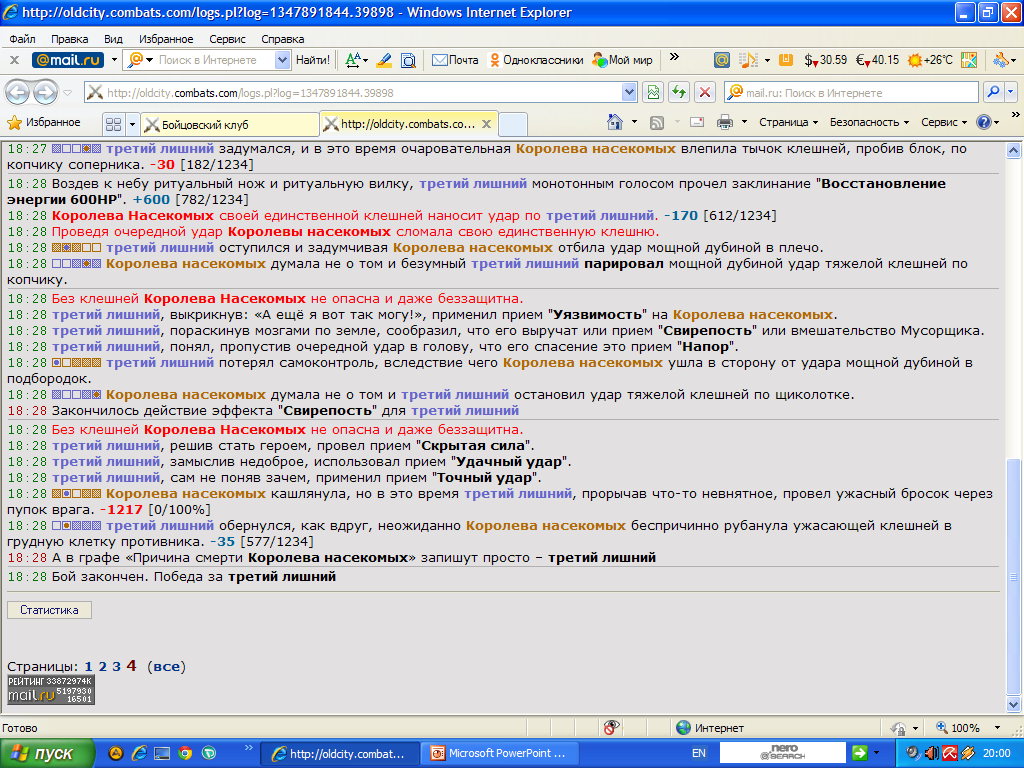Open the orange widget icon in toolbar
Image resolution: width=1024 pixels, height=768 pixels.
click(786, 60)
